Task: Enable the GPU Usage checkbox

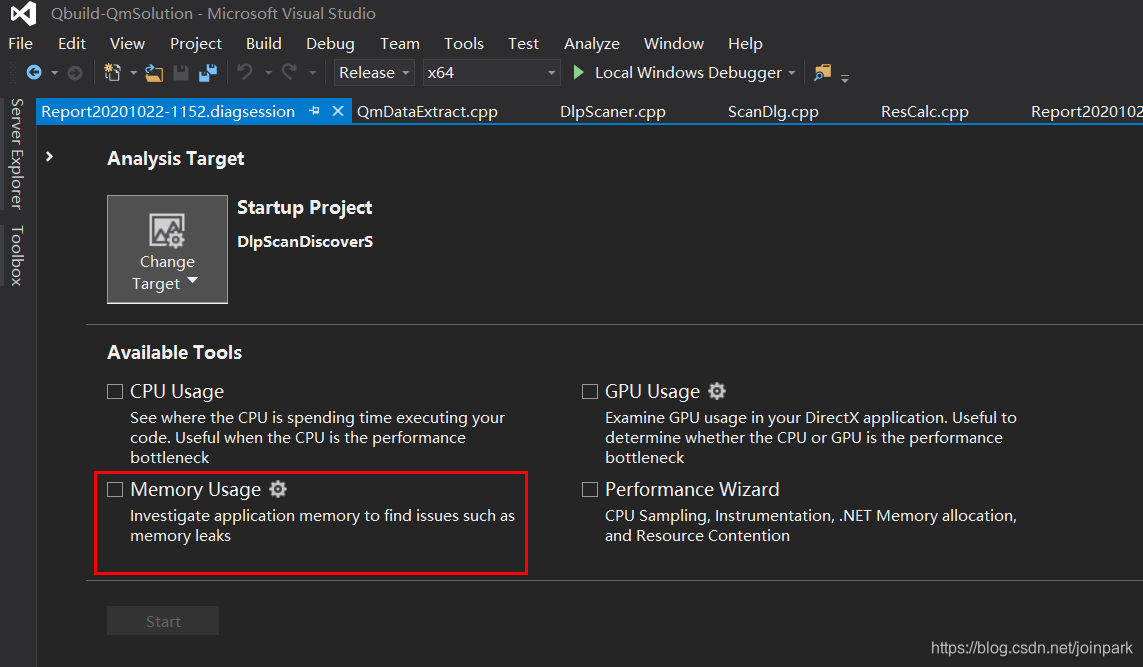Action: 590,391
